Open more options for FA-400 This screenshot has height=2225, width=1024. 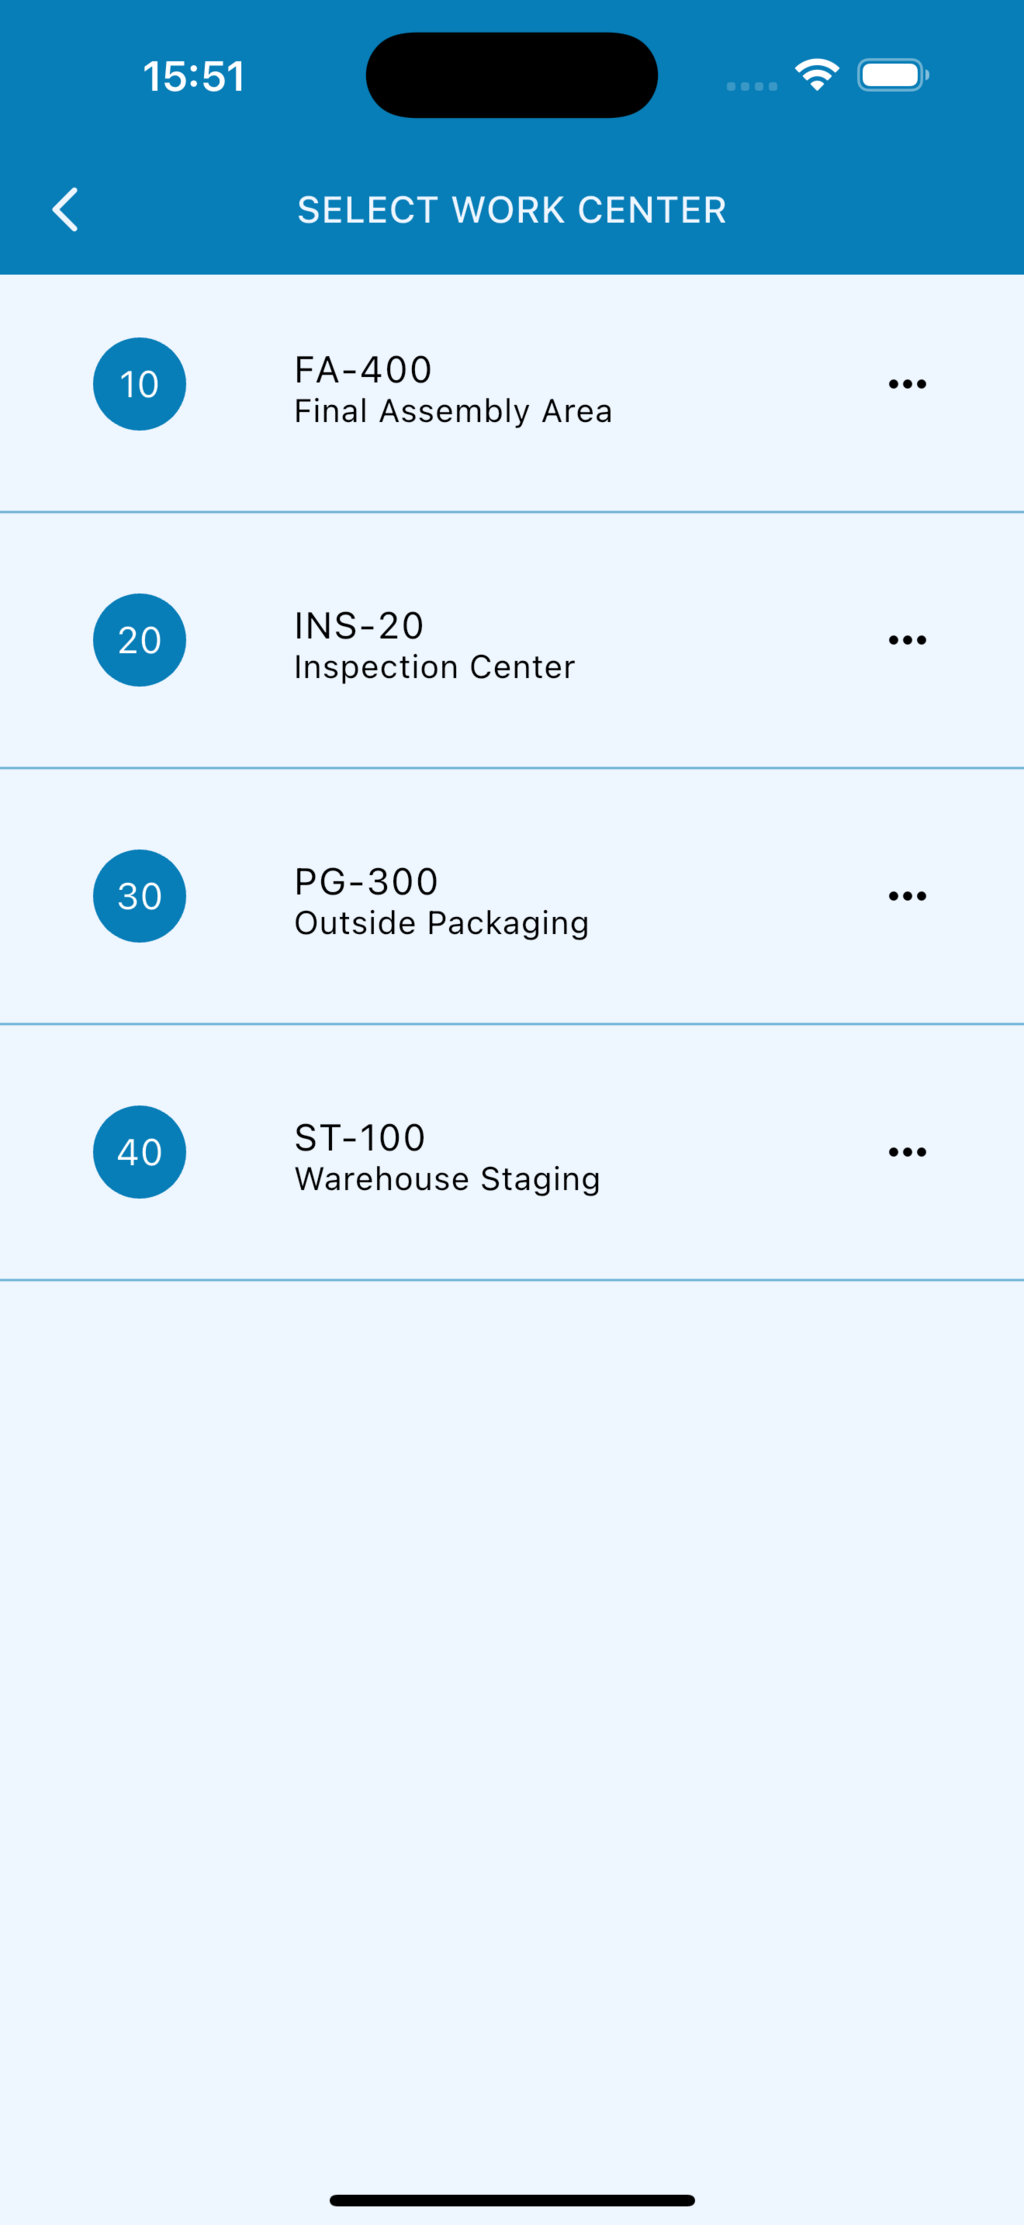907,384
